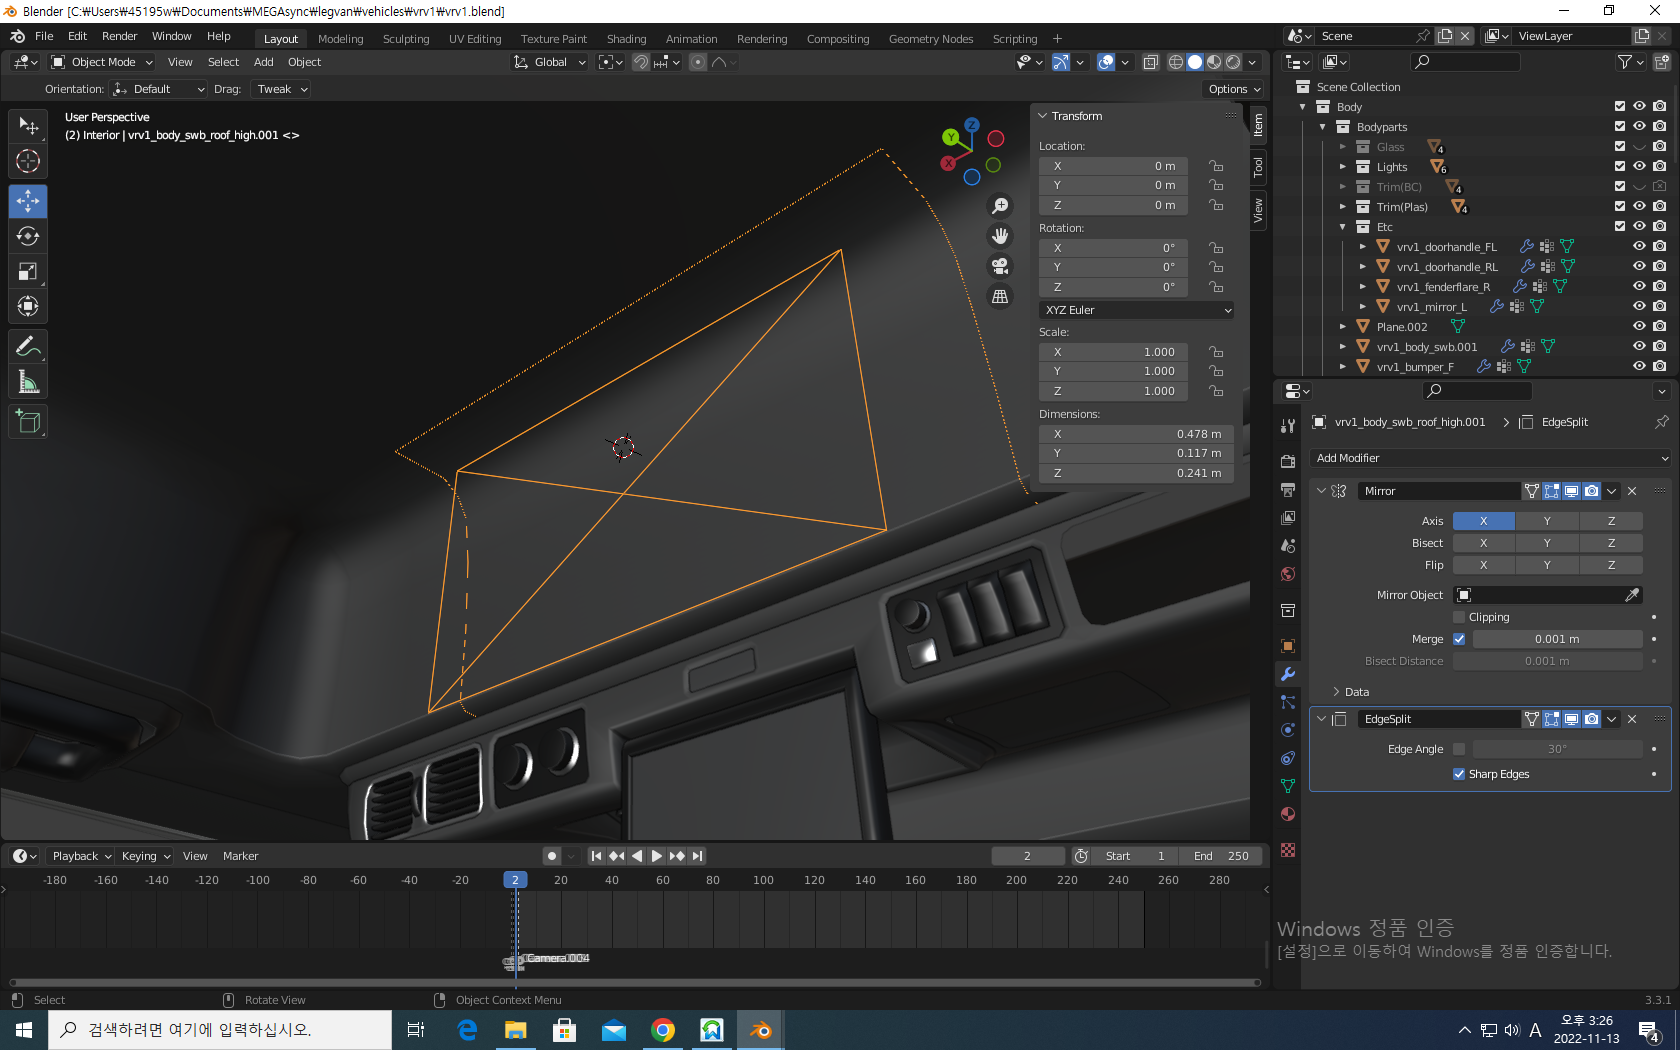Open the XYZ Euler rotation mode dropdown

(x=1136, y=310)
